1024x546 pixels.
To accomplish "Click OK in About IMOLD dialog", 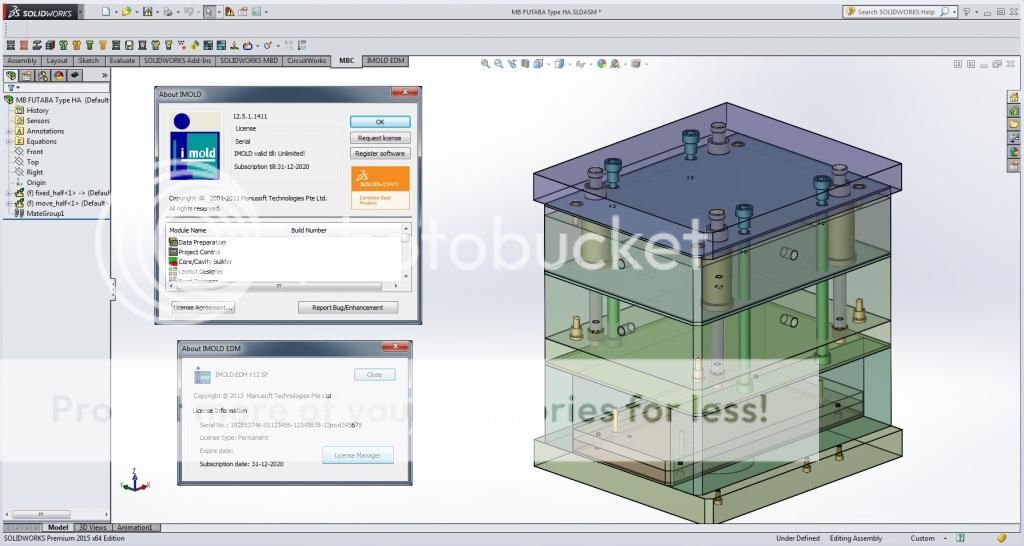I will tap(380, 122).
